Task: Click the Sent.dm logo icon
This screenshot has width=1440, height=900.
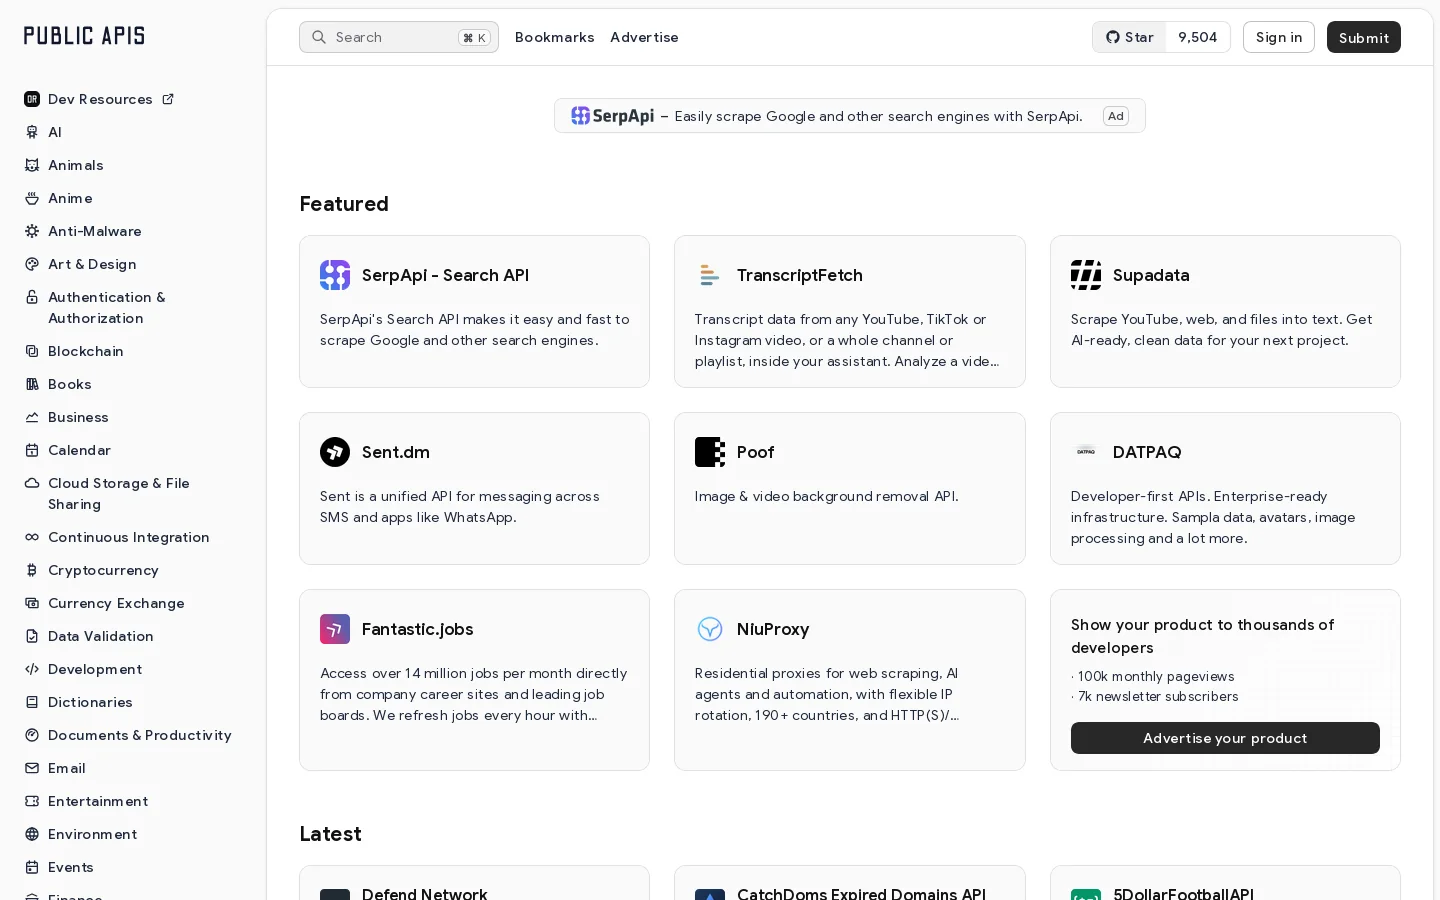Action: coord(335,452)
